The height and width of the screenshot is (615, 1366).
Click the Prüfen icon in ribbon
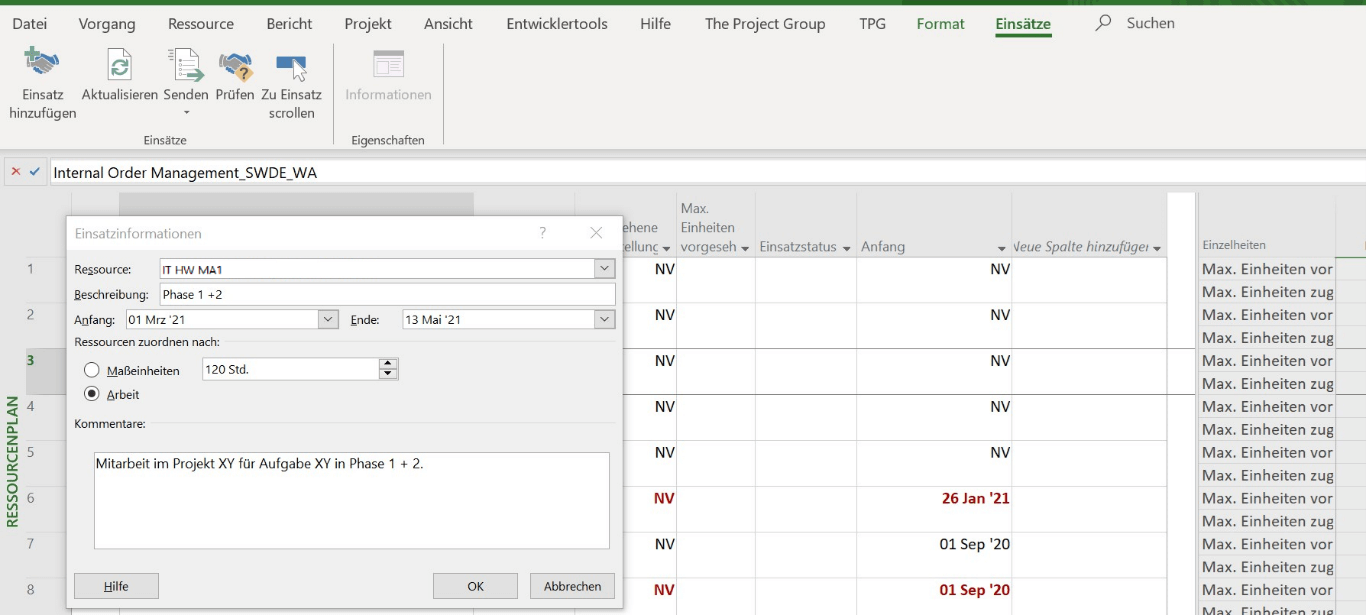pos(235,65)
